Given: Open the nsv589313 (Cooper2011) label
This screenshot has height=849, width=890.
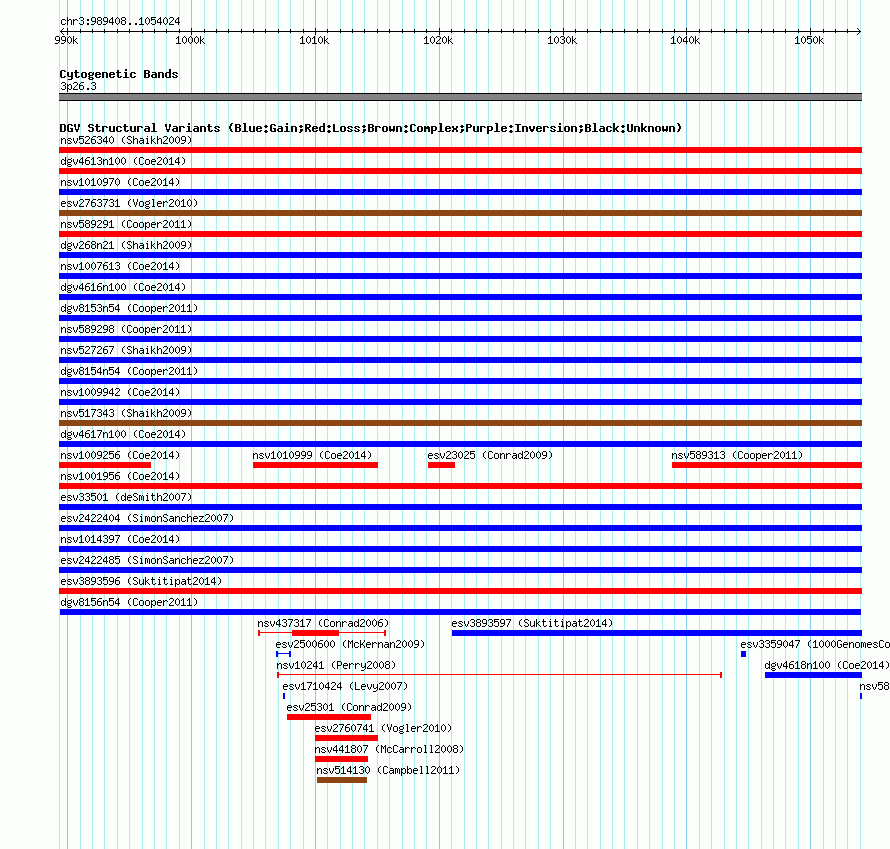Looking at the screenshot, I should [x=737, y=455].
